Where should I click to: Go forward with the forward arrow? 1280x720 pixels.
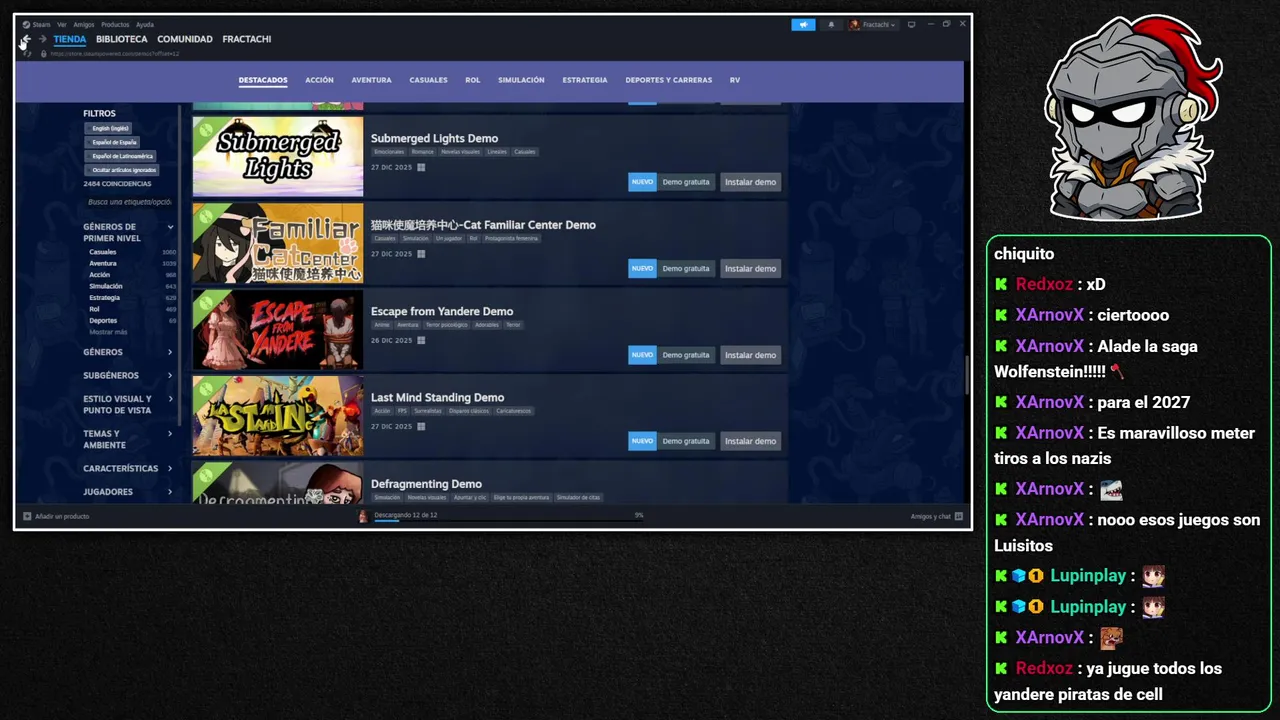pos(43,39)
